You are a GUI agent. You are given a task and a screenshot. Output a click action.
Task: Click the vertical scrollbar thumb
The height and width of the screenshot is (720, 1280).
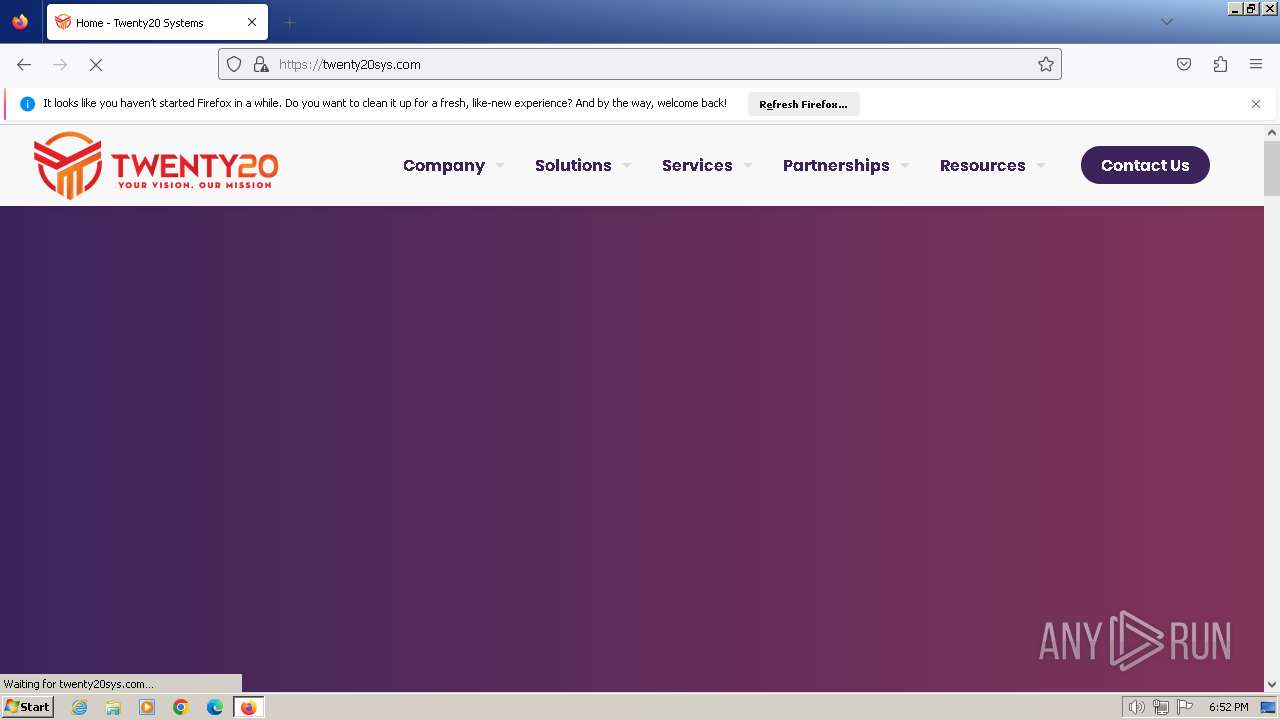[1272, 168]
